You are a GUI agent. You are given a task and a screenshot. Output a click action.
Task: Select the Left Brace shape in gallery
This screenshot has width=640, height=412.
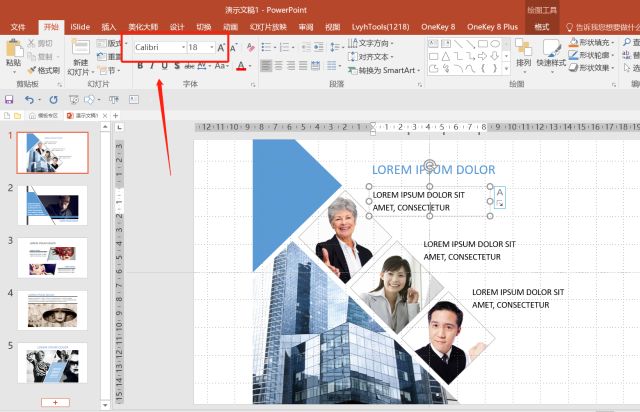coord(482,69)
